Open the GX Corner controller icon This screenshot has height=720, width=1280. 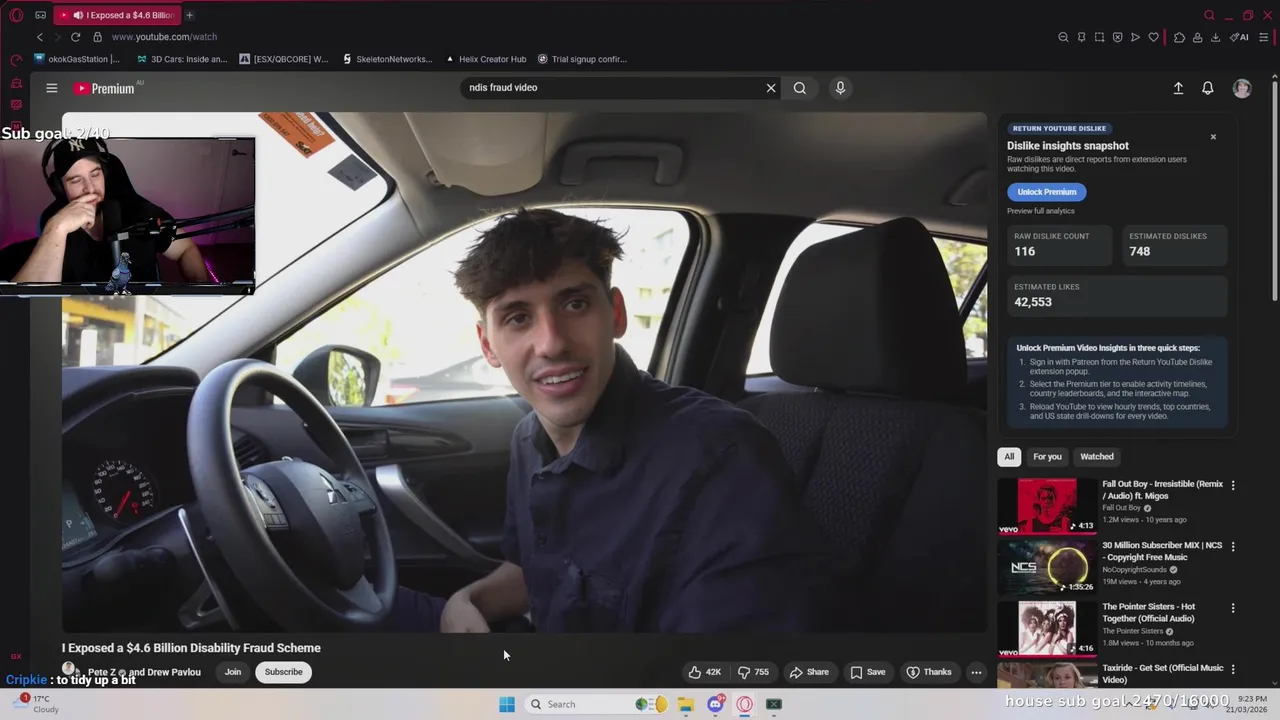[40, 15]
